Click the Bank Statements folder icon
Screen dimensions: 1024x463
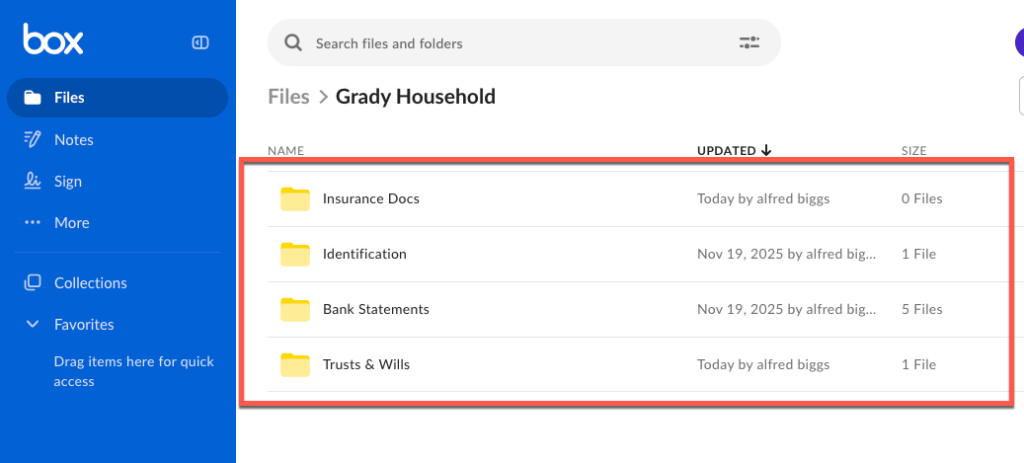click(x=295, y=310)
